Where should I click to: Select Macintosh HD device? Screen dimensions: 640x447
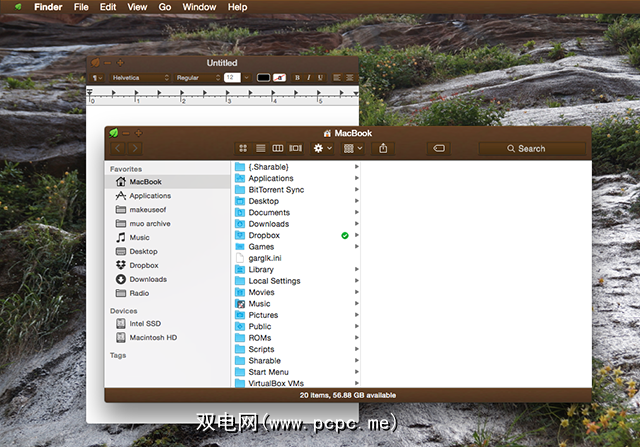167,338
